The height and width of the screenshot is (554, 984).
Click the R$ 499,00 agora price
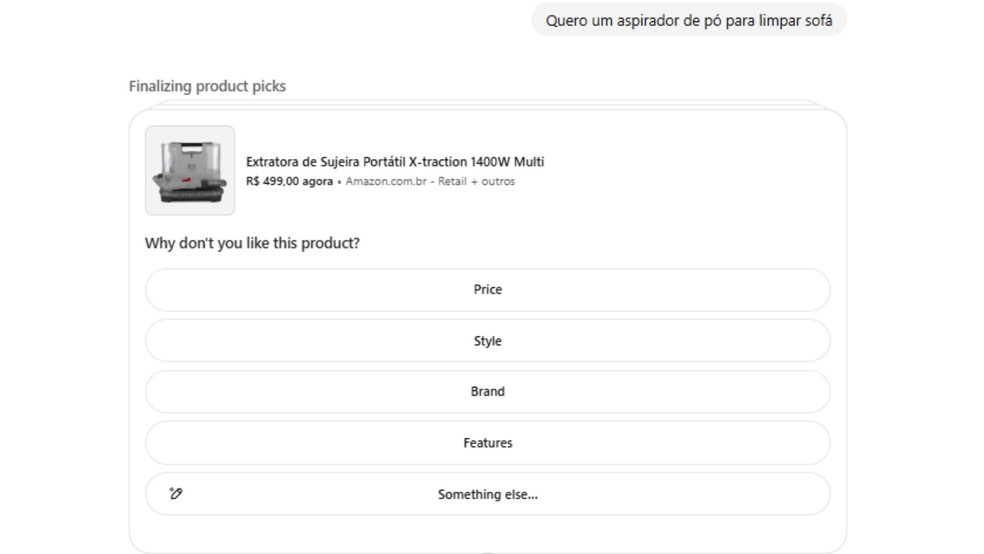(x=289, y=182)
